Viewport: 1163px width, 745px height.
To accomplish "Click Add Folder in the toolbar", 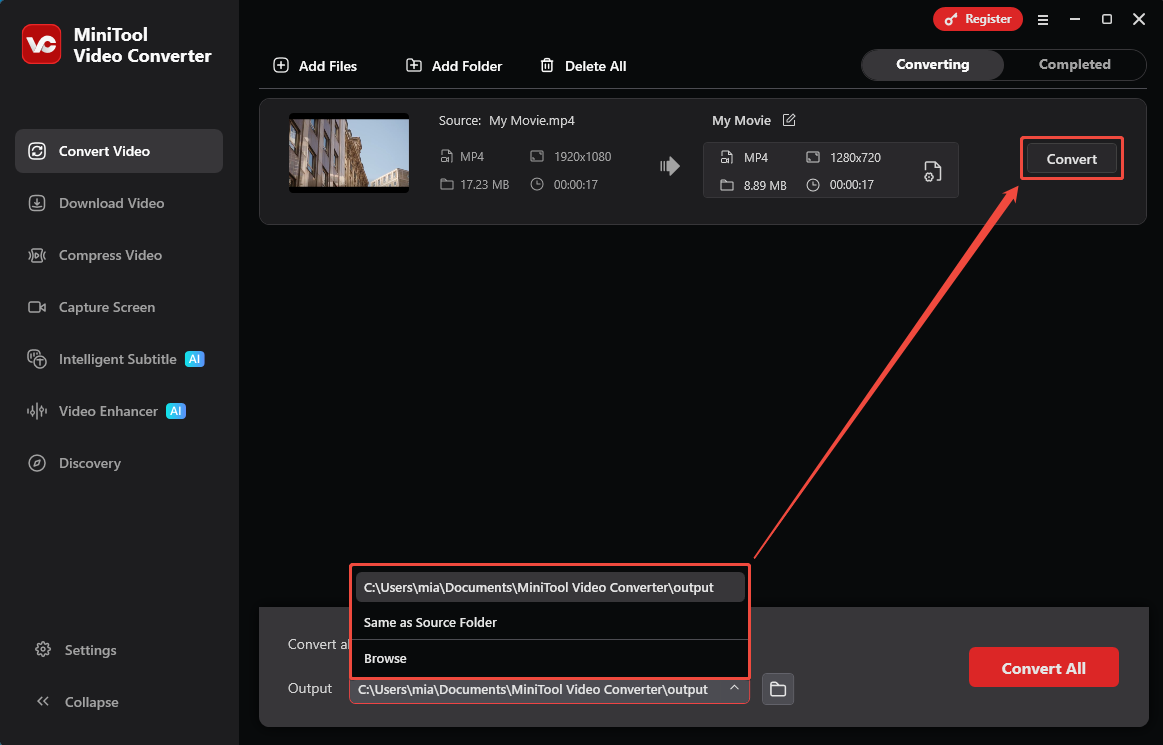I will tap(454, 66).
